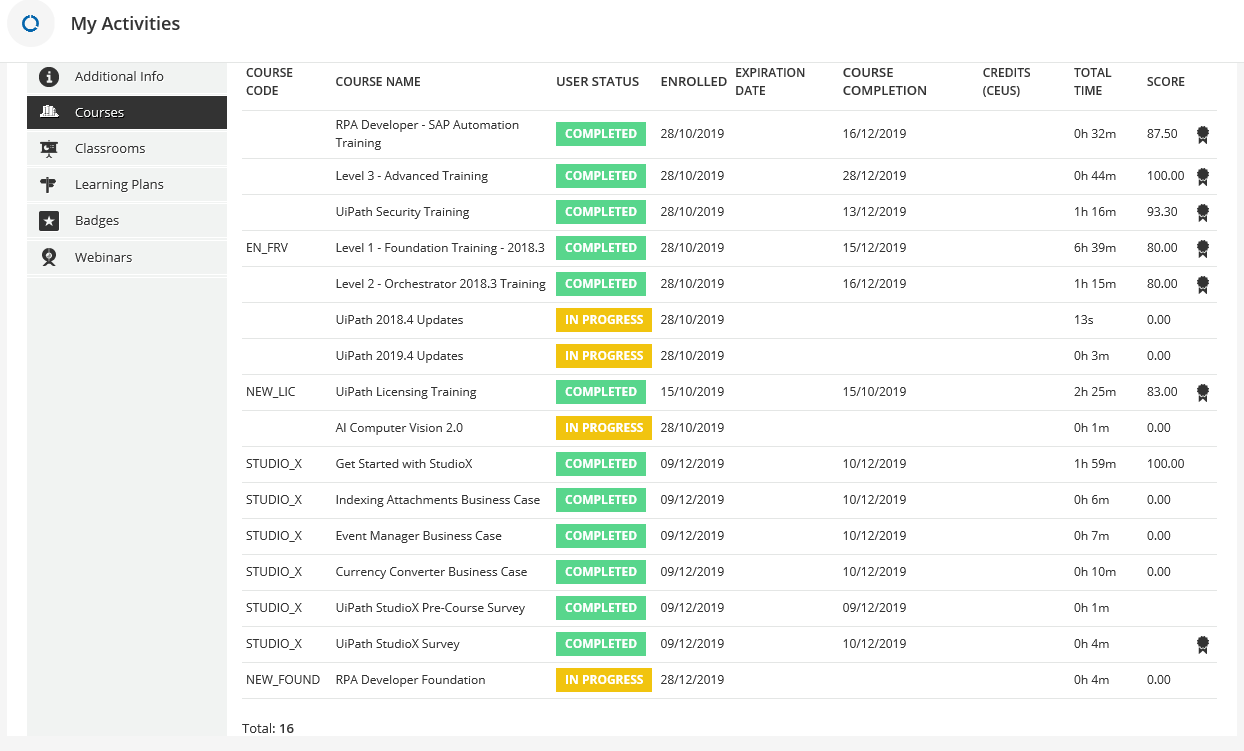
Task: Open UiPath StudioX Pre-Course Survey
Action: tap(430, 608)
